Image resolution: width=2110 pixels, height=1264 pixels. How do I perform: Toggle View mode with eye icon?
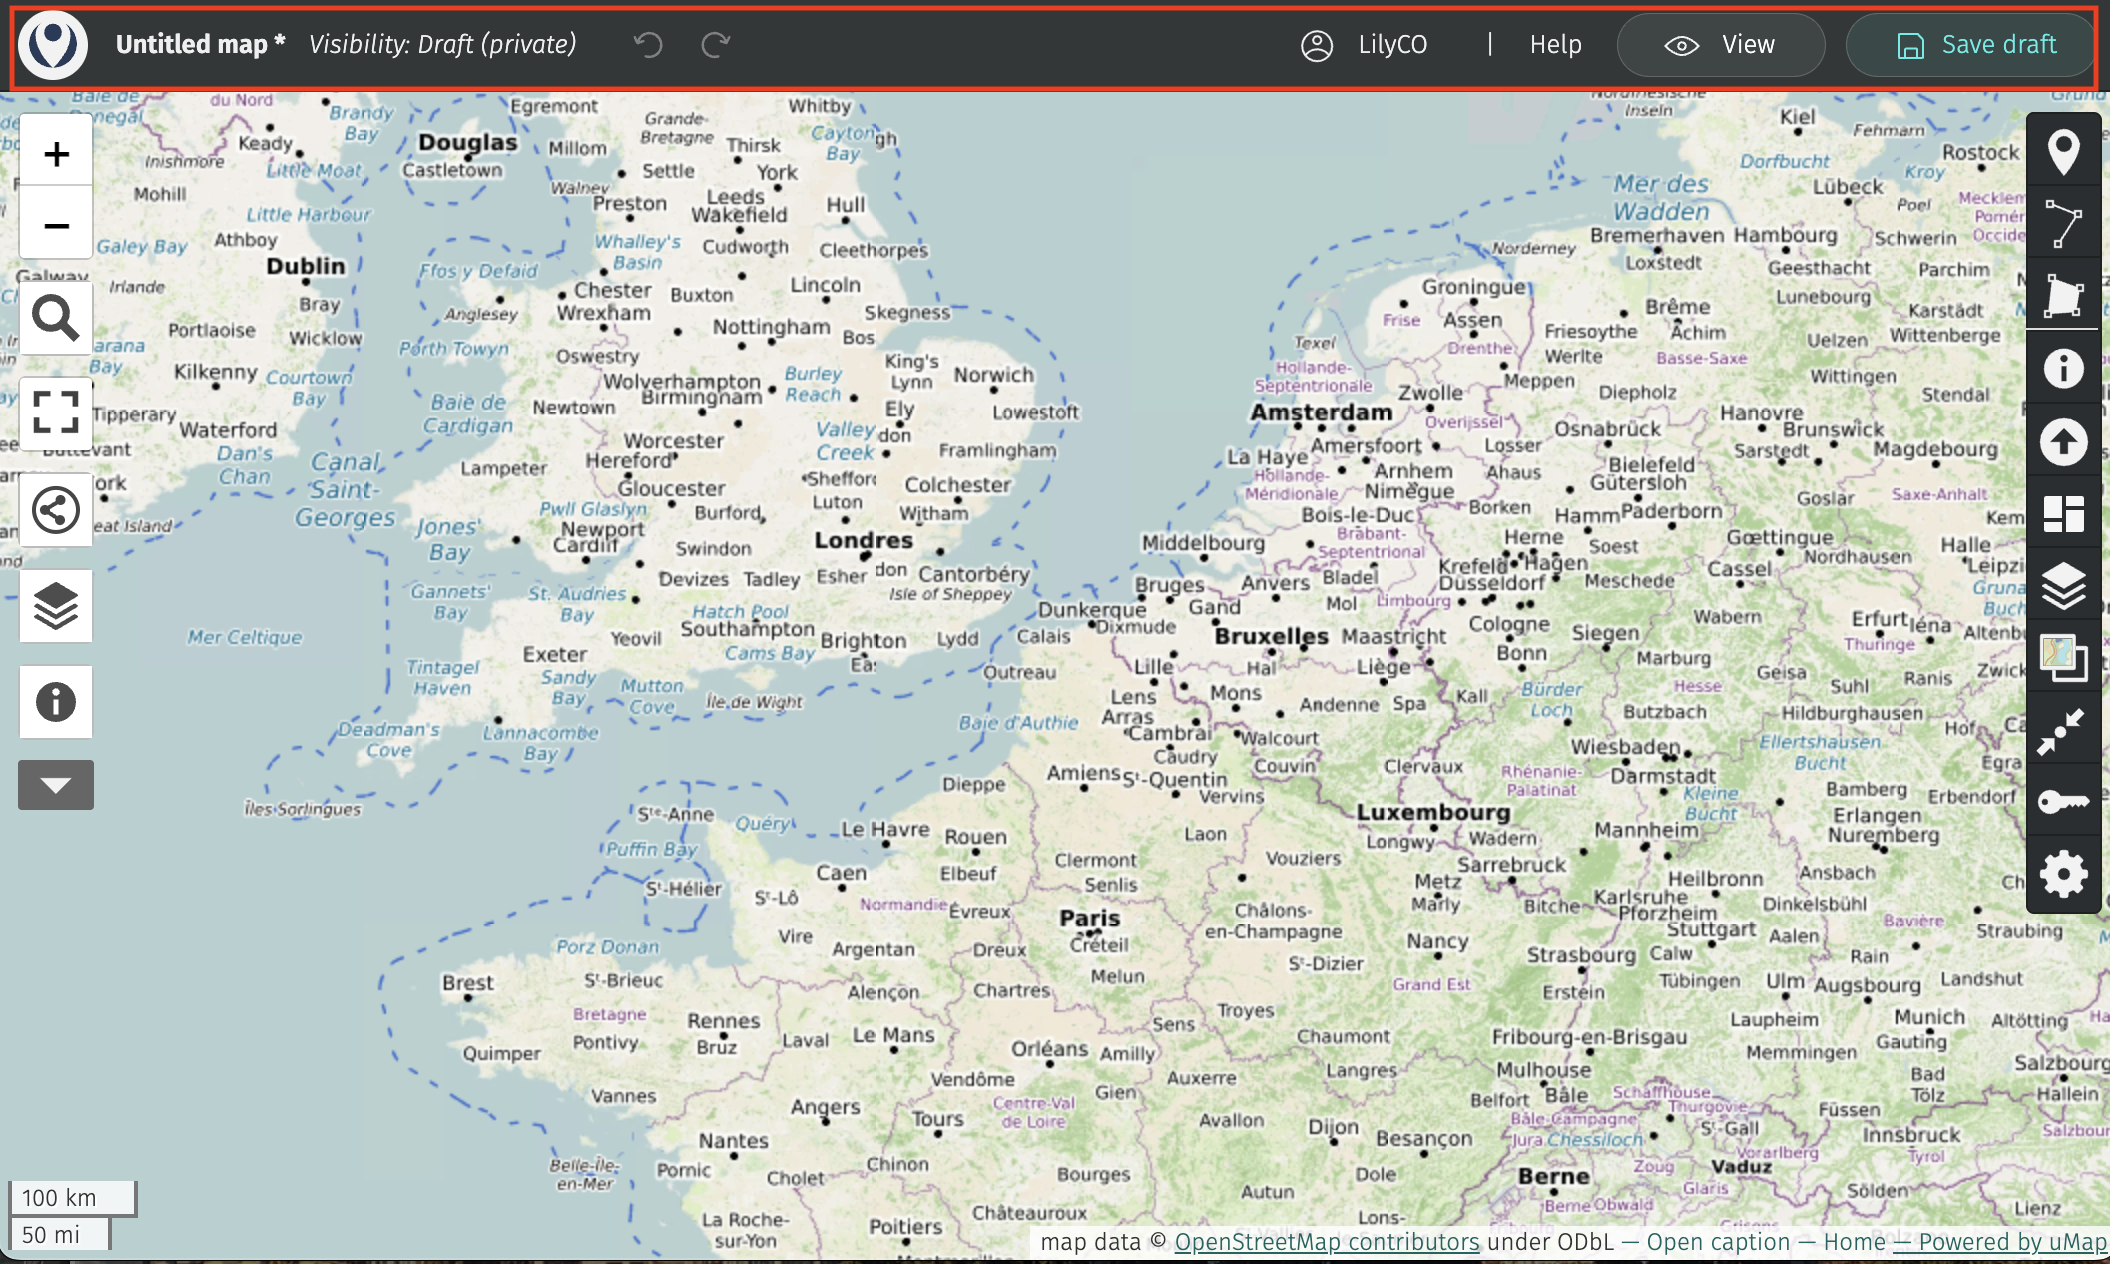[x=1720, y=45]
